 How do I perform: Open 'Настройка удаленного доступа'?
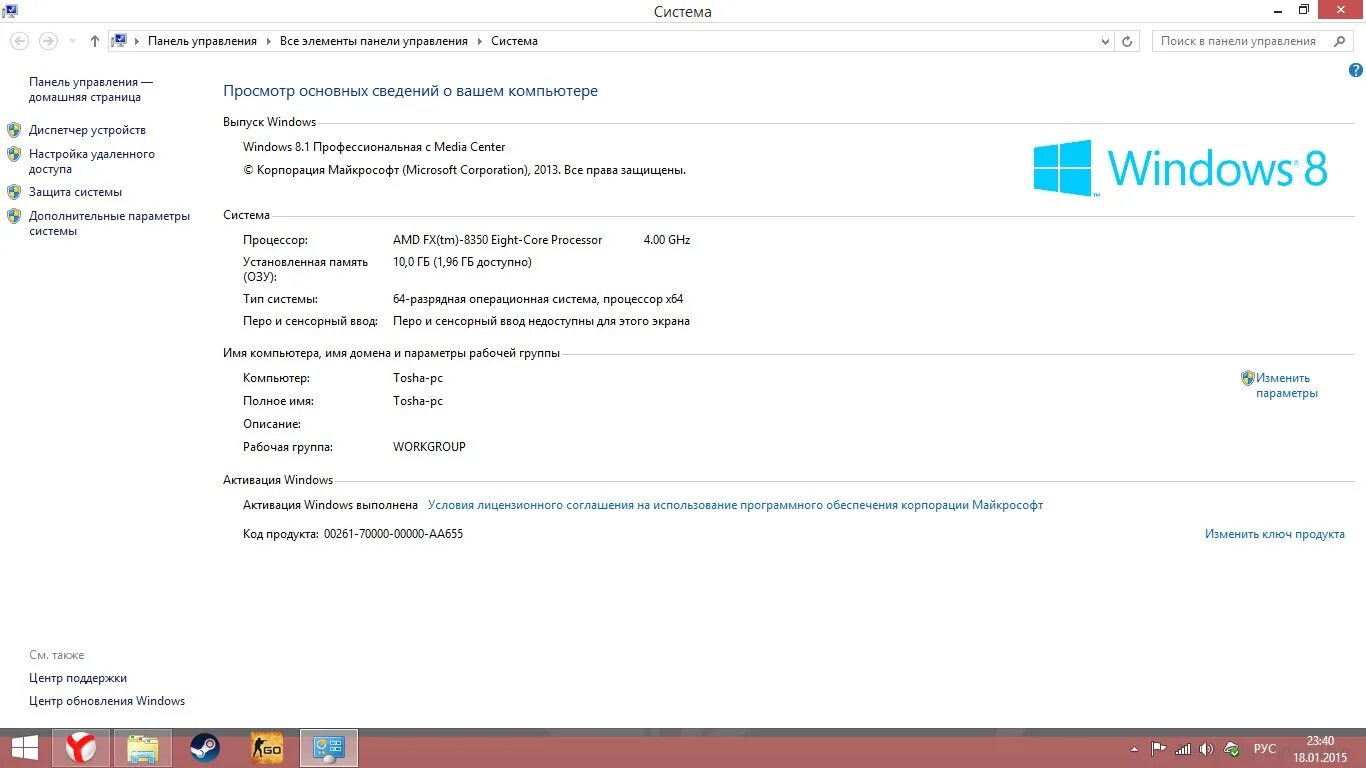tap(92, 162)
